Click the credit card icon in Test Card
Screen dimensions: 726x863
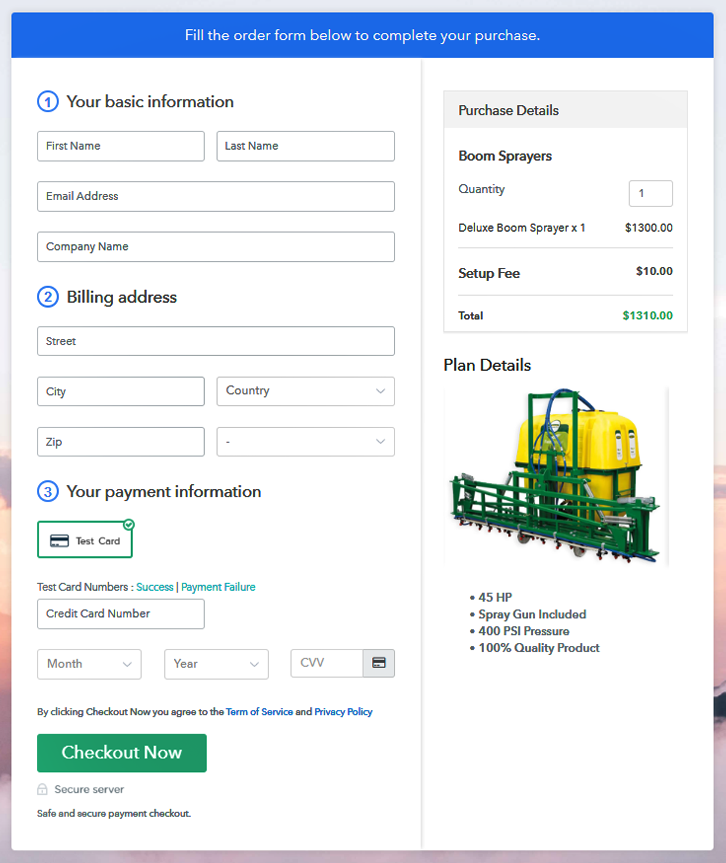[59, 541]
